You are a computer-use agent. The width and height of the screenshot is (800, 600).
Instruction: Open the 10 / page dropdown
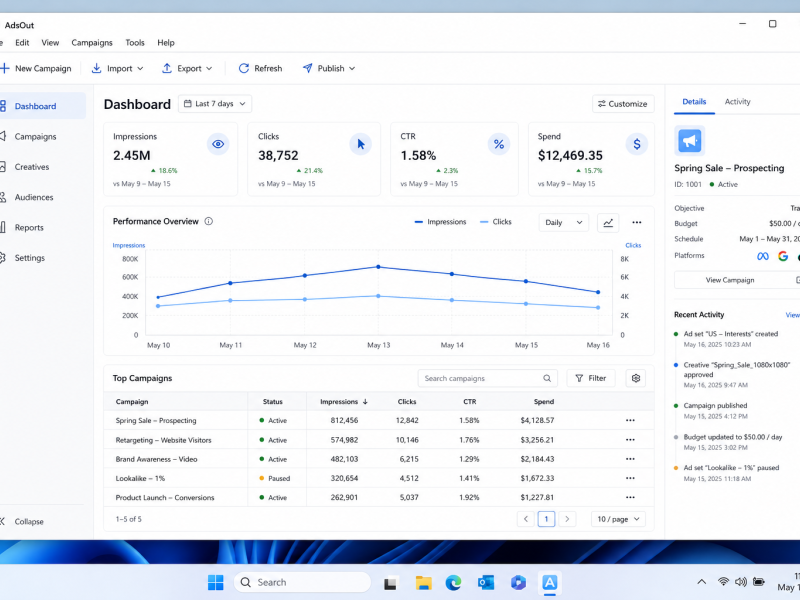pos(618,519)
